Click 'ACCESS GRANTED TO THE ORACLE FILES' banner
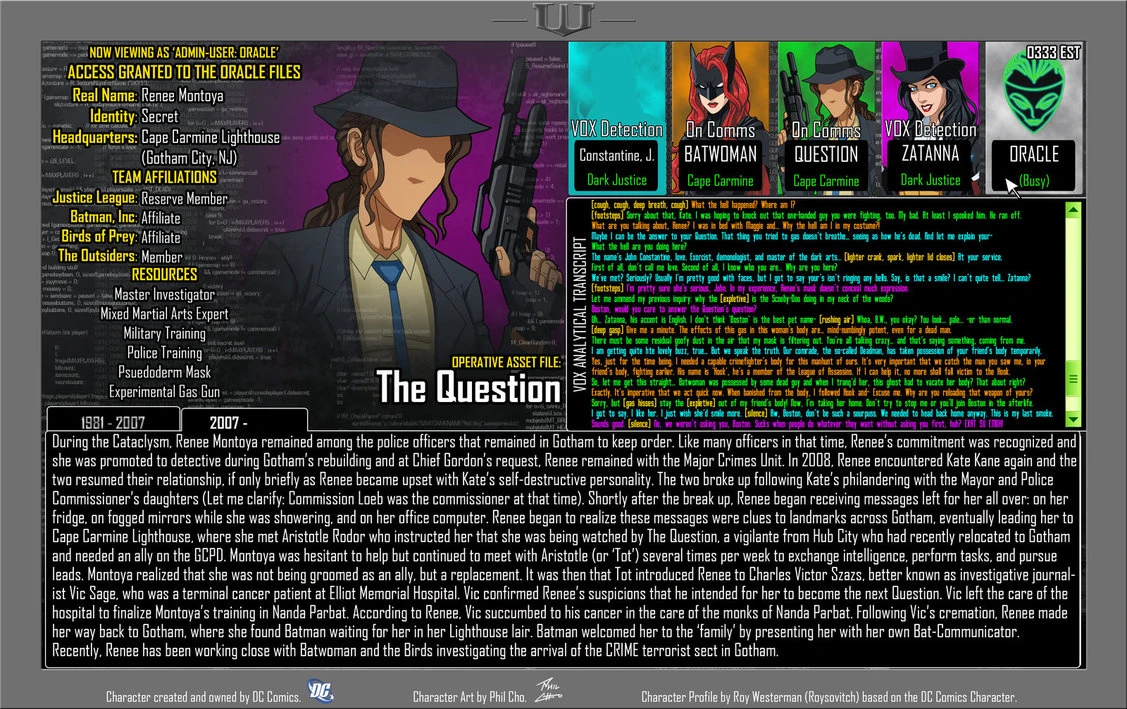This screenshot has width=1127, height=709. [184, 72]
